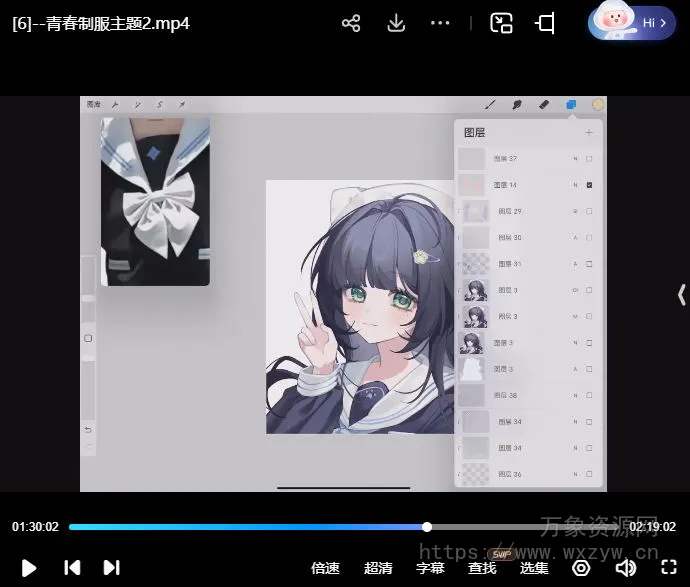Click the share icon in the header
Screen dimensions: 690x587
tap(351, 23)
